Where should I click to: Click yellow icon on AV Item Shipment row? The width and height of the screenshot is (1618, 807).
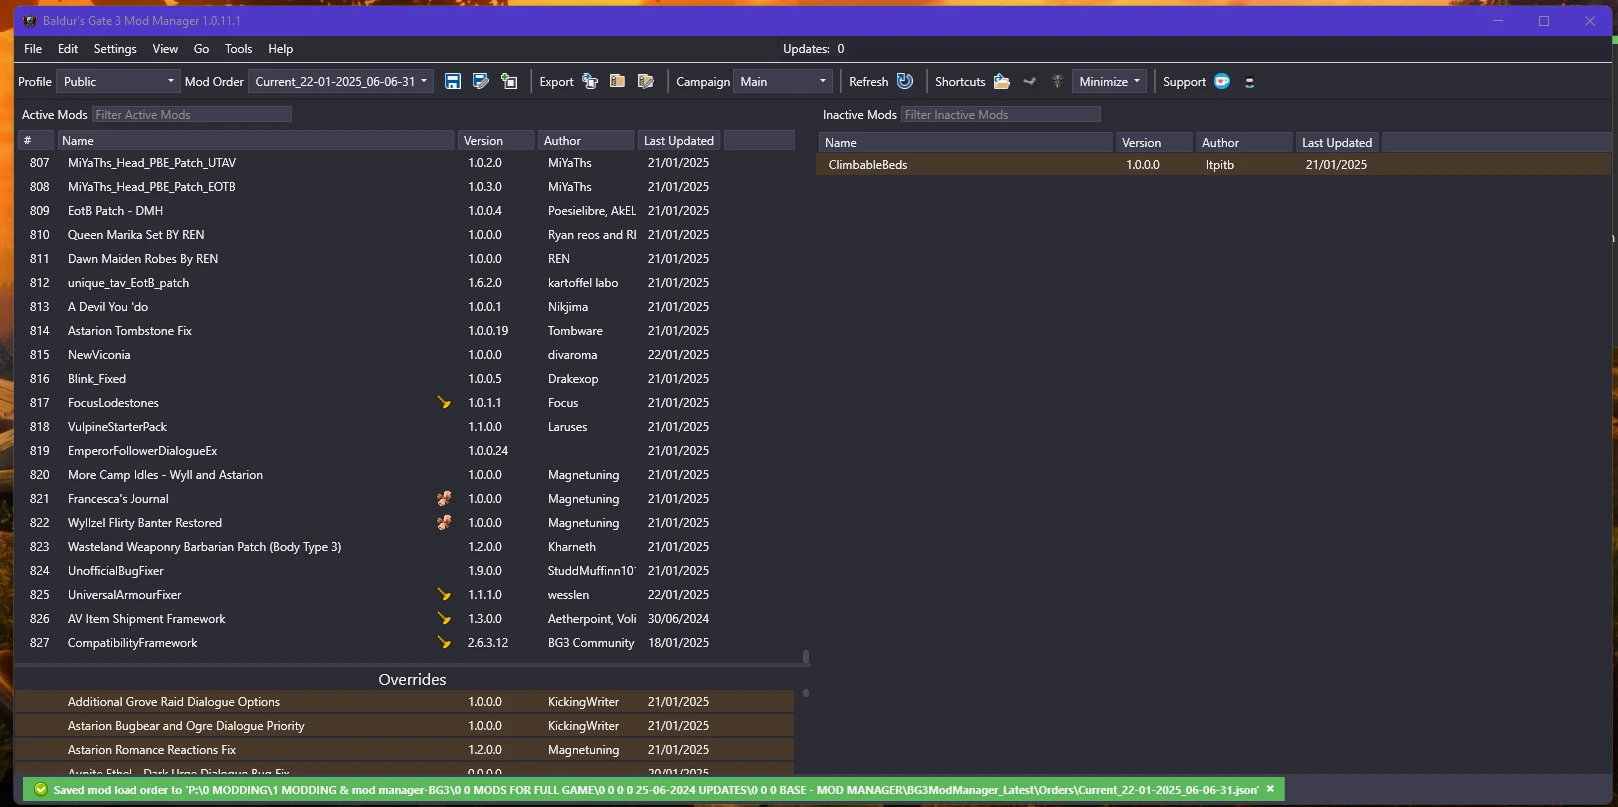tap(444, 618)
